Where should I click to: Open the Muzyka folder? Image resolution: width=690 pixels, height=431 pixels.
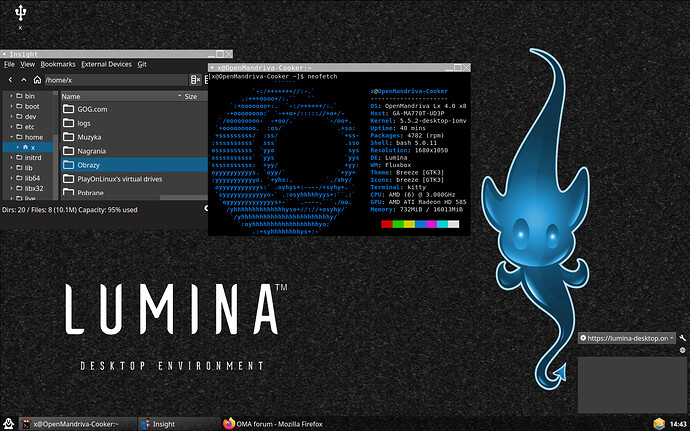(89, 137)
